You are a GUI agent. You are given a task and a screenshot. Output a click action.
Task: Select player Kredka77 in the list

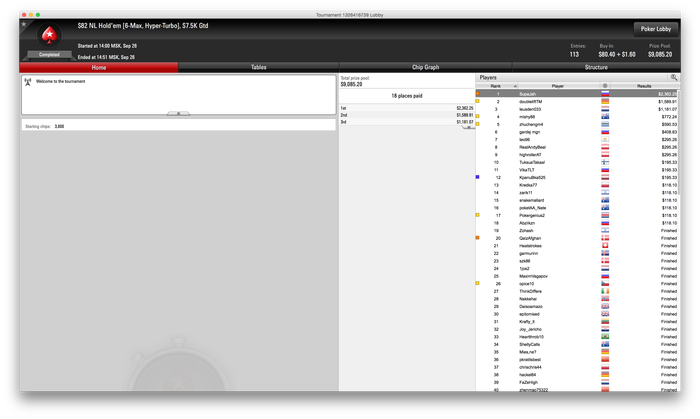[x=528, y=185]
